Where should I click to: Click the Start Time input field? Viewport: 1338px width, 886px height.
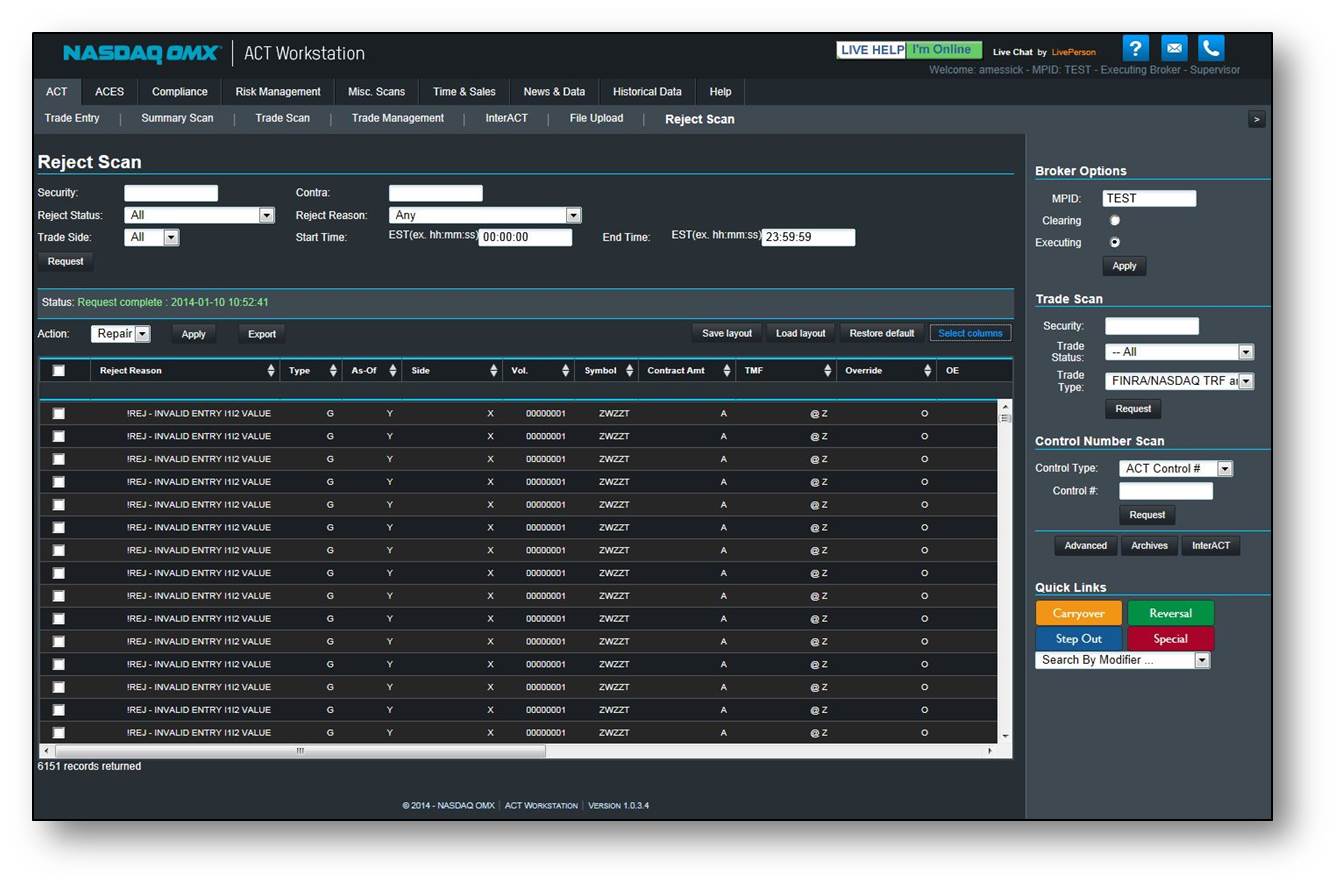(x=526, y=237)
